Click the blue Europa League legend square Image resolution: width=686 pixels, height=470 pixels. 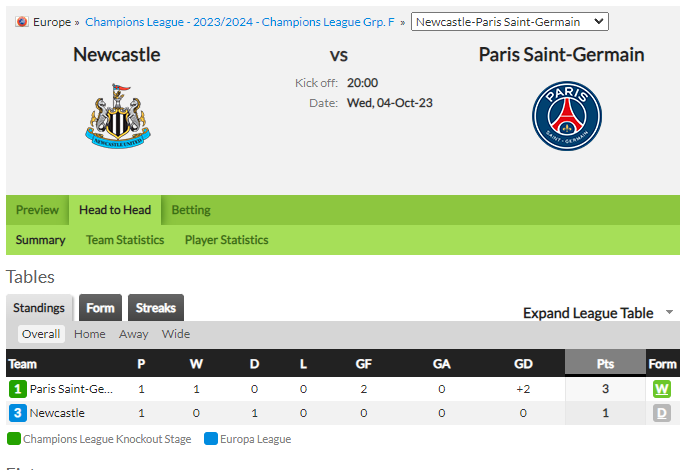(211, 438)
